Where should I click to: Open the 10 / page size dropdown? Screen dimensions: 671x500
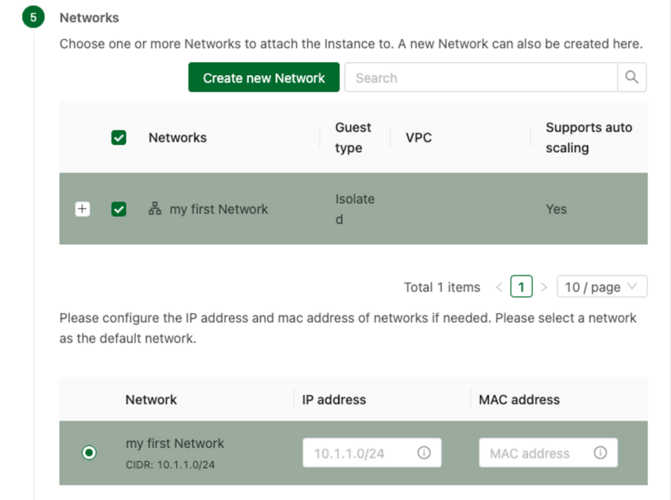[602, 286]
